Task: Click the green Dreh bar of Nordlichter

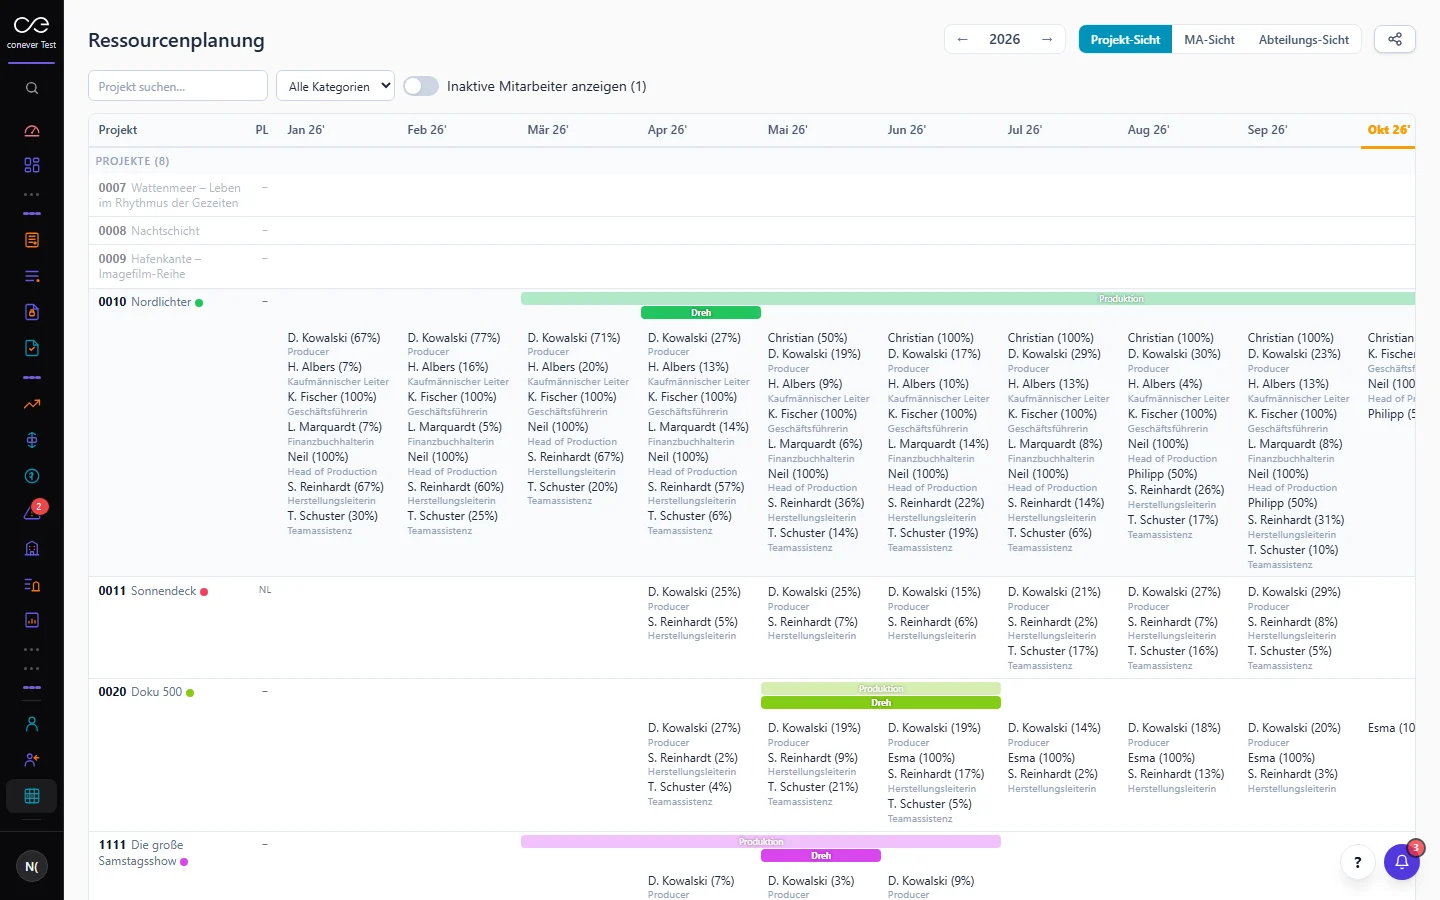Action: 701,313
